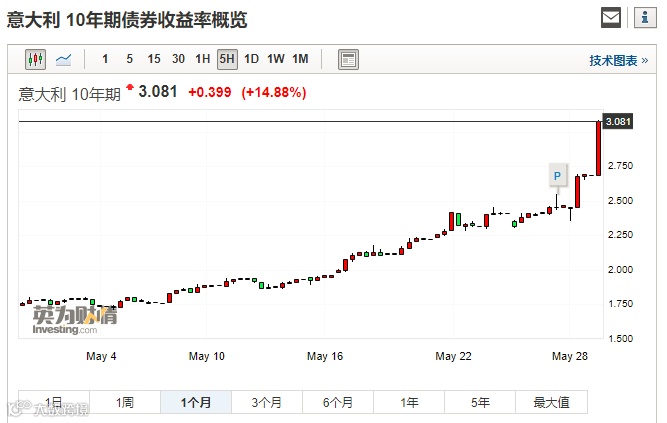Select the 1M interval
The height and width of the screenshot is (423, 667).
pyautogui.click(x=300, y=59)
